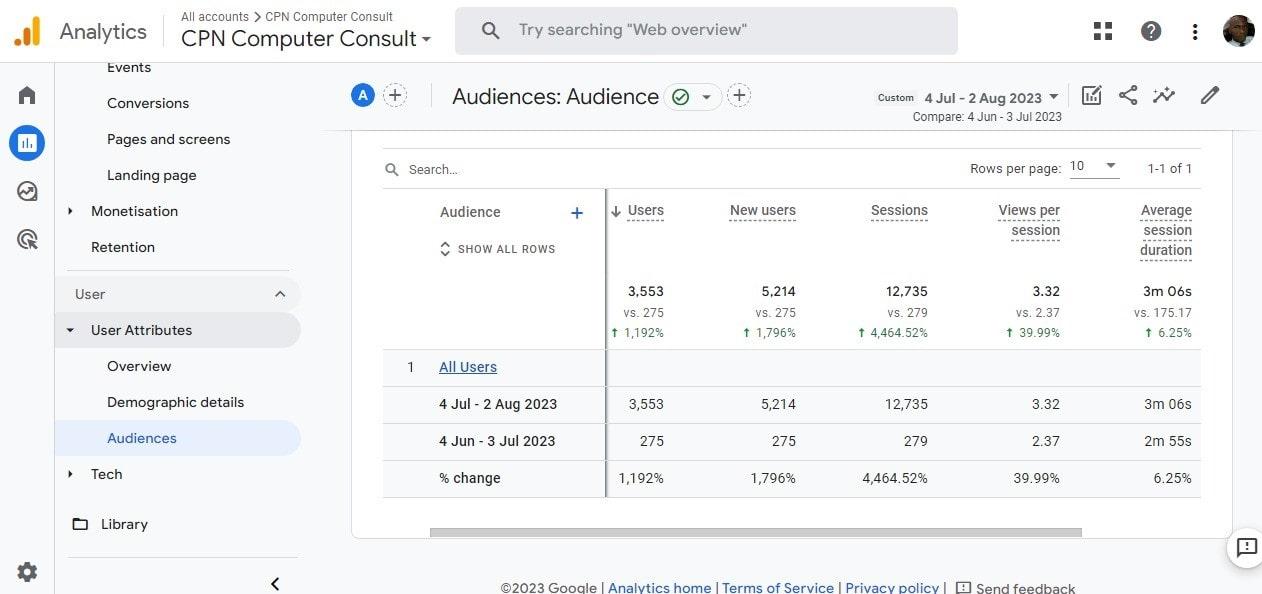Open the Google apps grid icon
This screenshot has width=1262, height=594.
pos(1103,31)
